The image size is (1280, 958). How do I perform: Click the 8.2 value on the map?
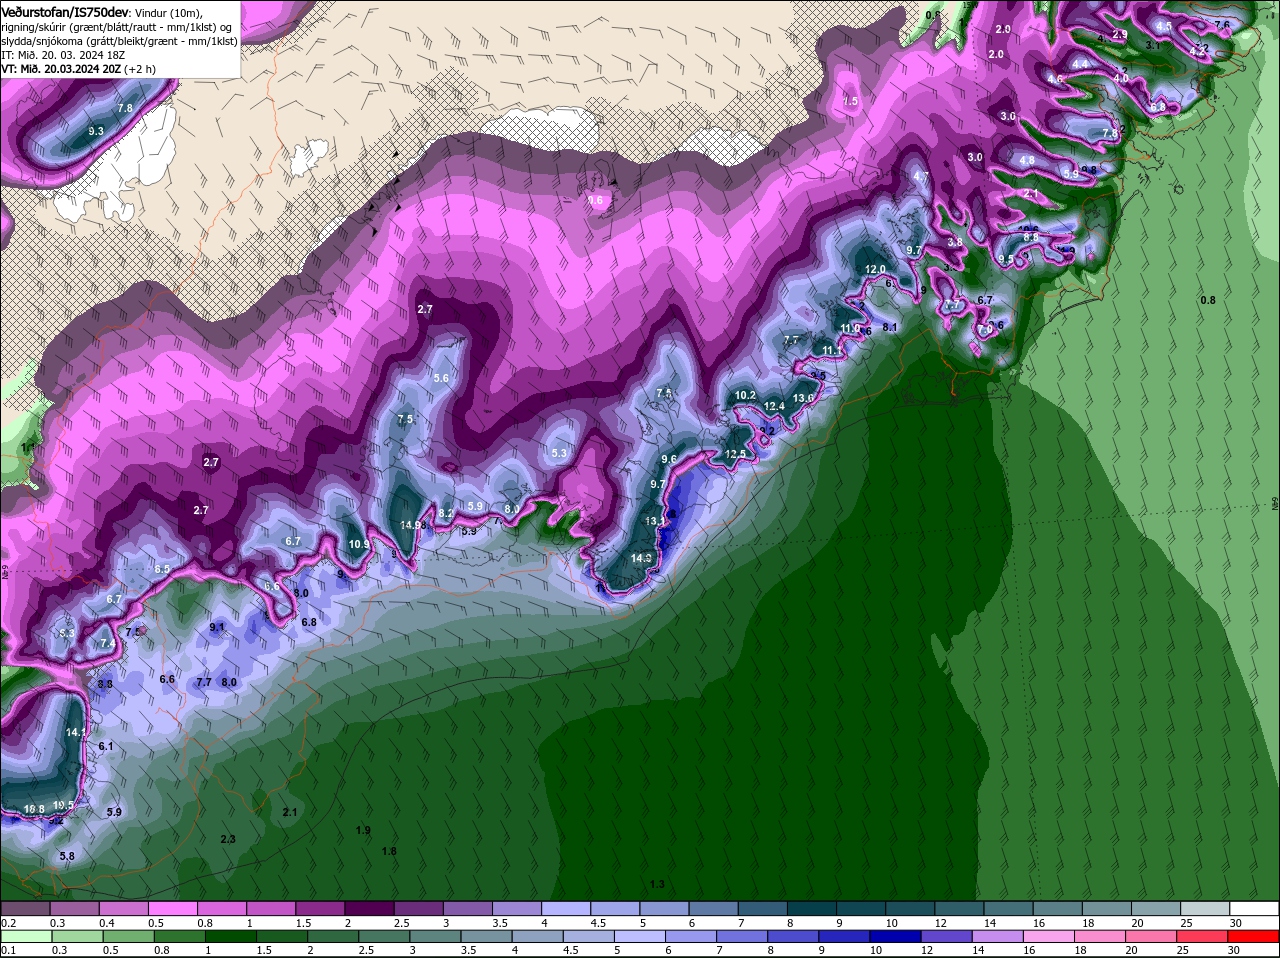coord(447,513)
